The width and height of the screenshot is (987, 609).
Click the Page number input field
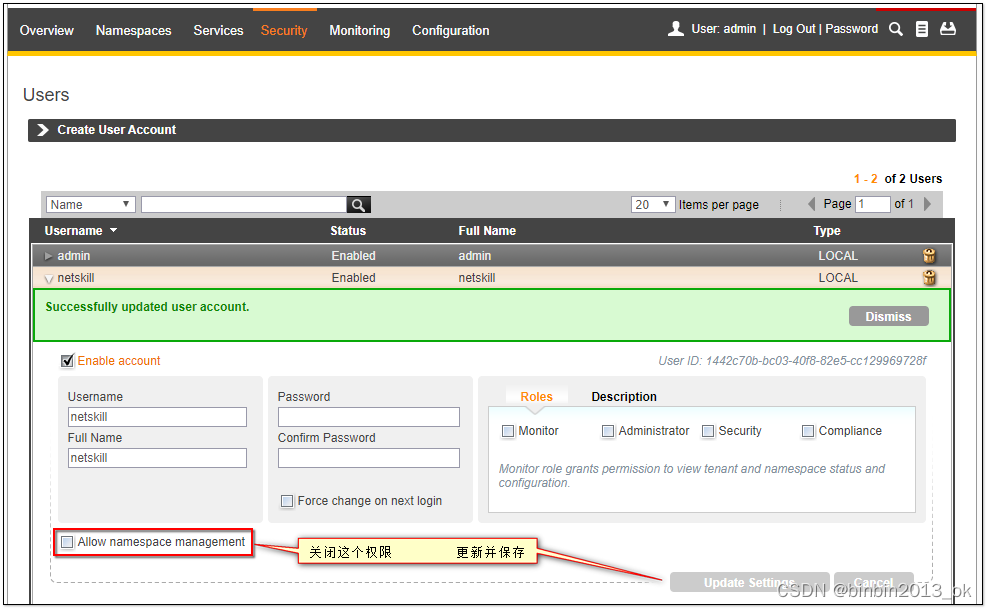pyautogui.click(x=872, y=203)
